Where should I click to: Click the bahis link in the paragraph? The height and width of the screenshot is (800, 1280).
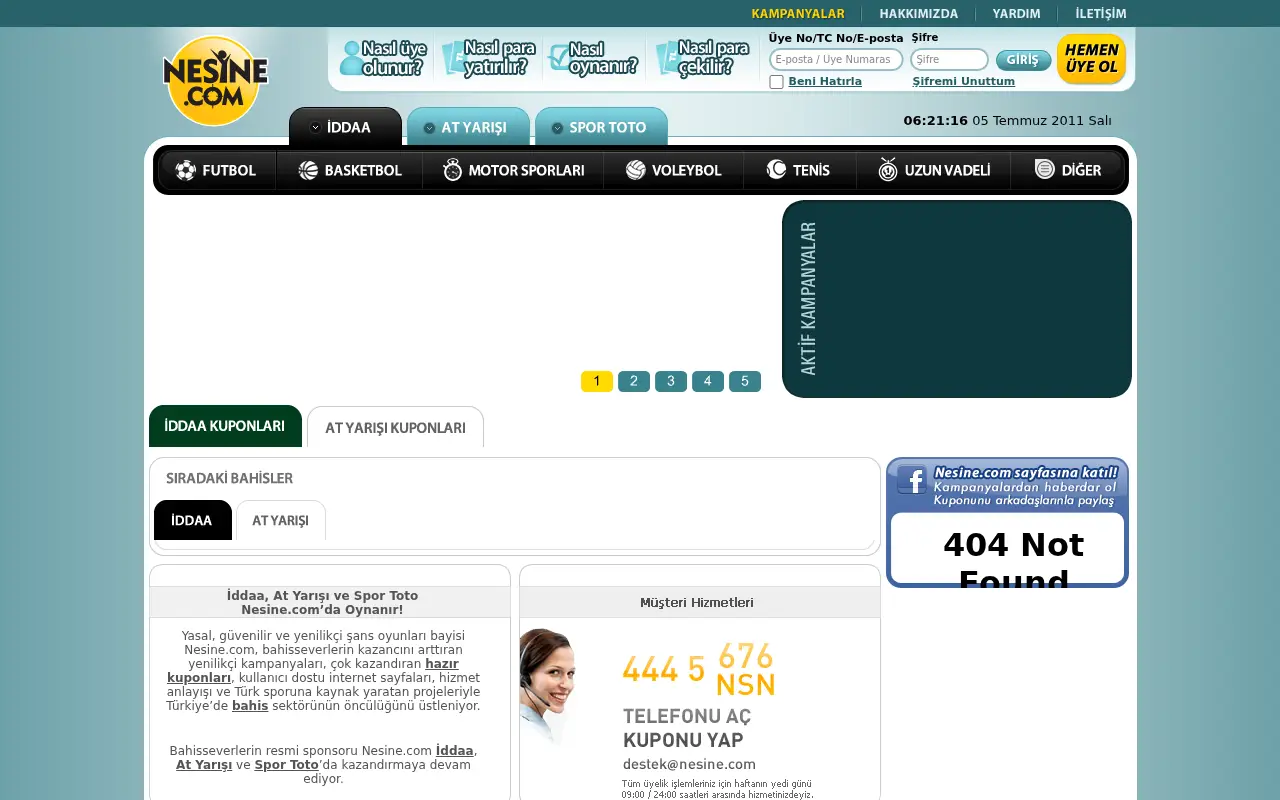click(x=250, y=706)
